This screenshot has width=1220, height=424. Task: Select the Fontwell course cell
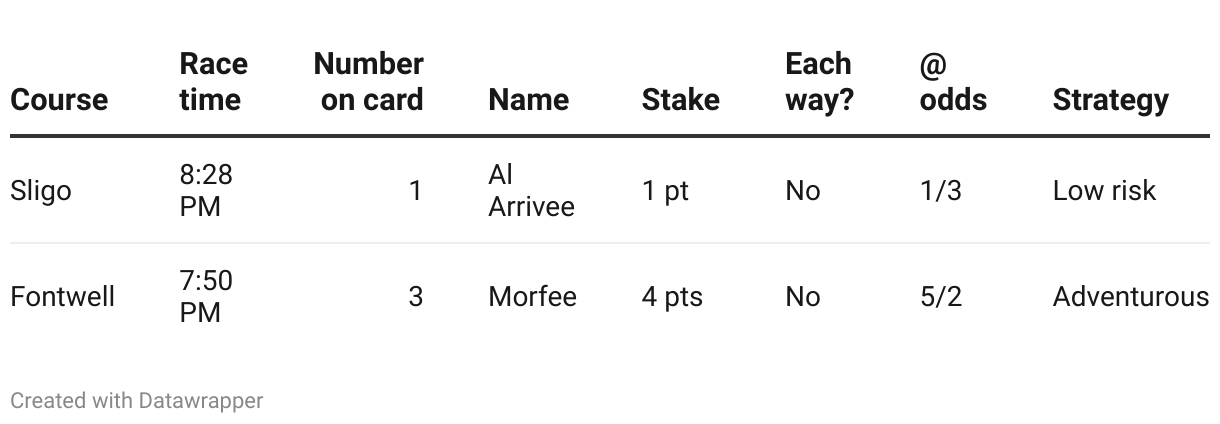click(63, 297)
